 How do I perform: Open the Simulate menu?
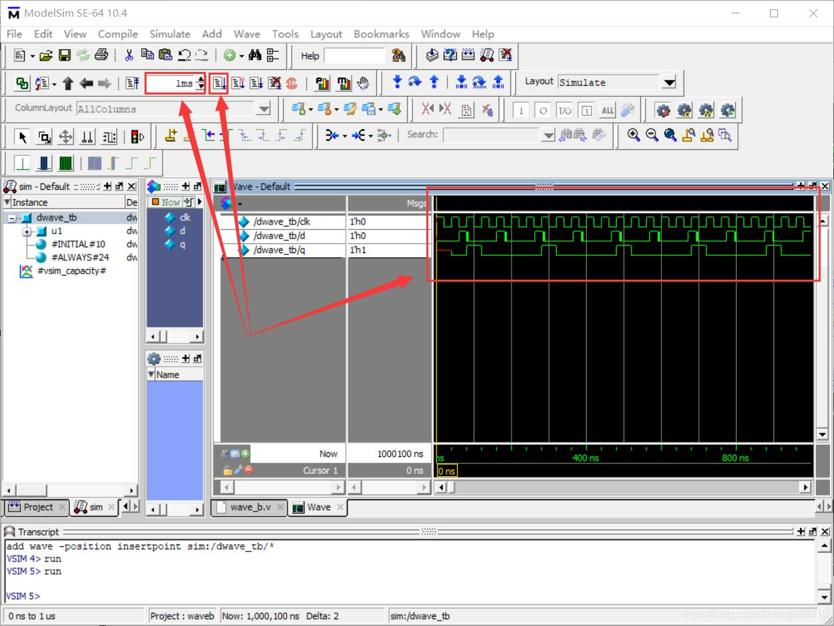[x=170, y=34]
